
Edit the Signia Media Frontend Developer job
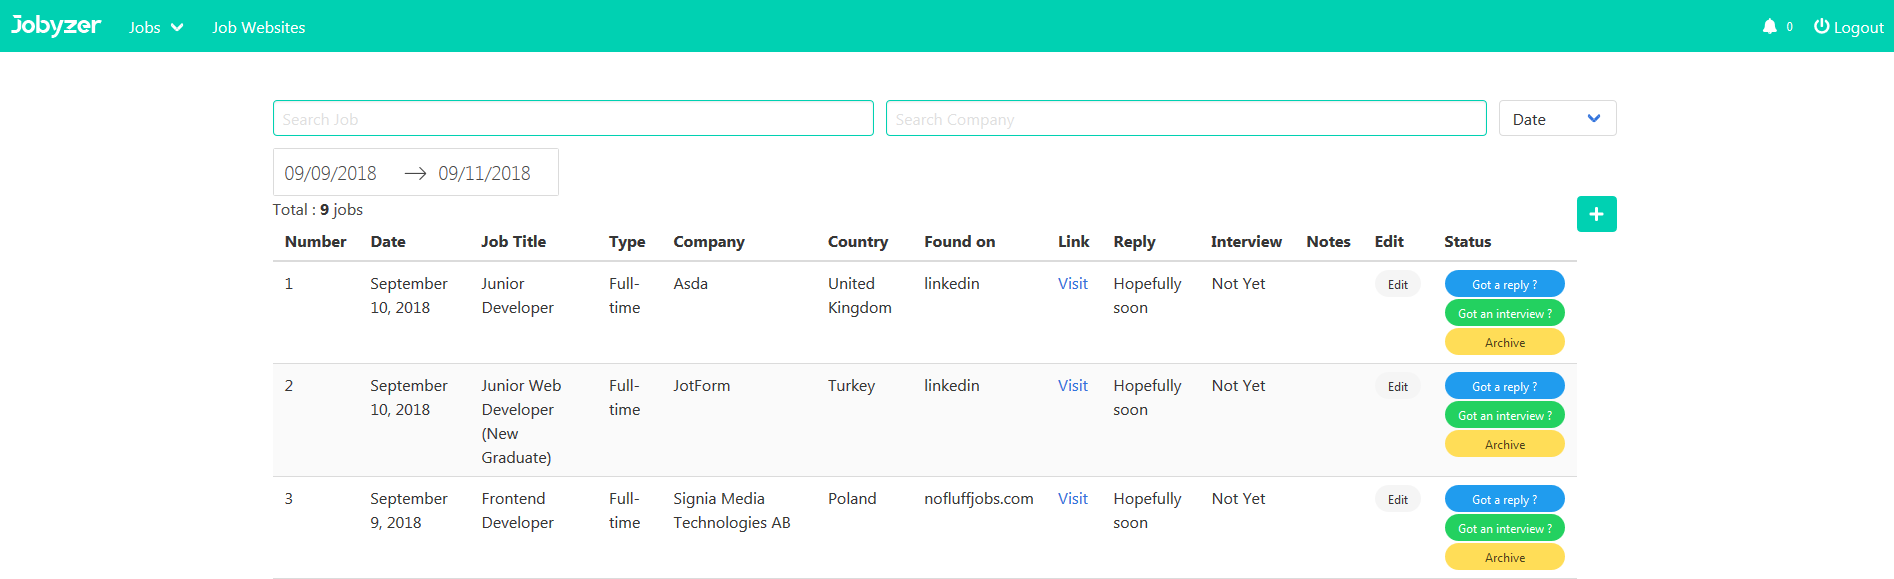tap(1397, 500)
